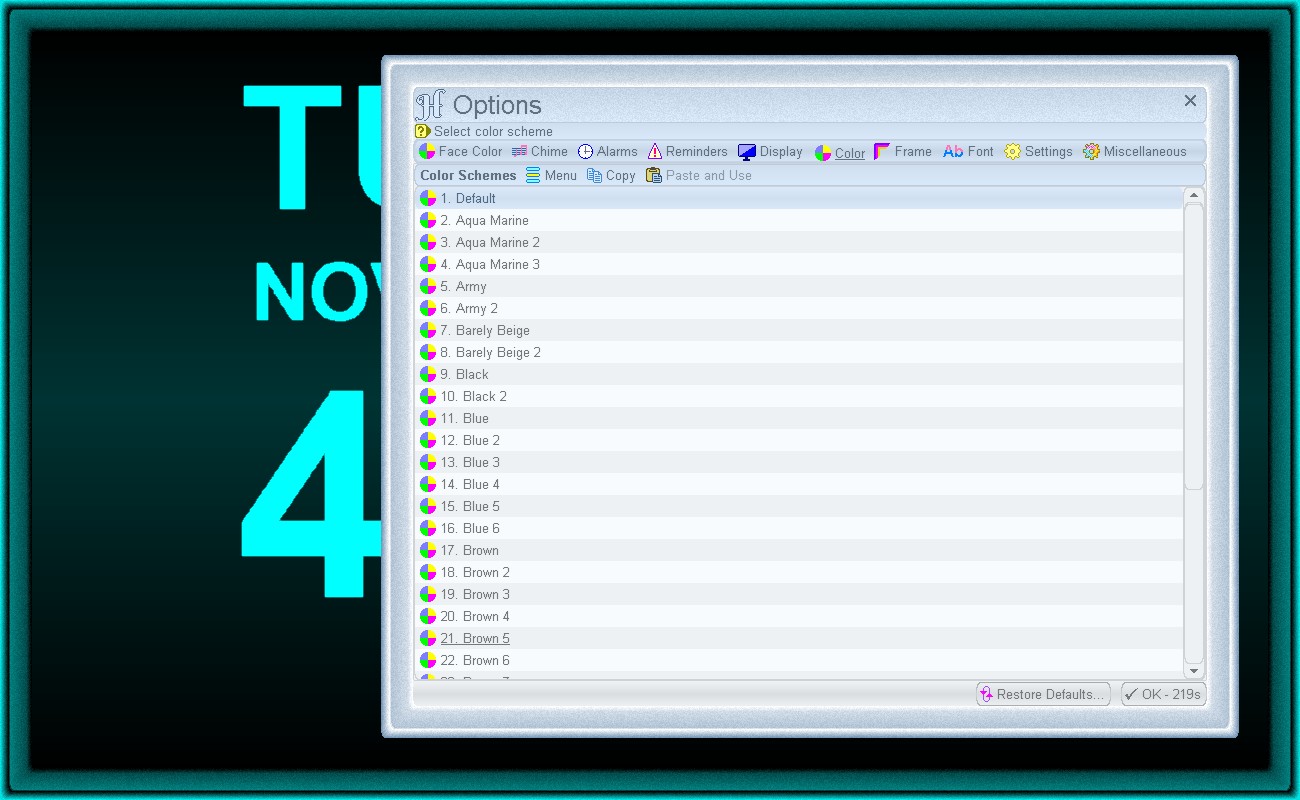
Task: Select the Color tab
Action: tap(840, 153)
